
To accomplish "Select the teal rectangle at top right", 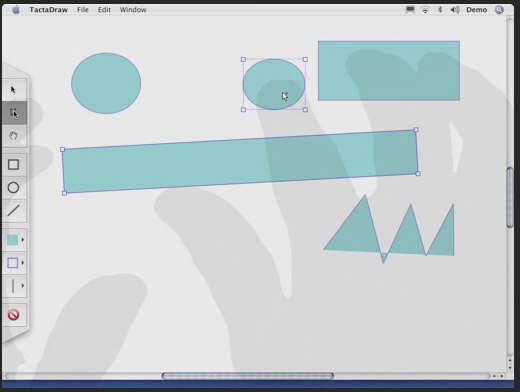I will (x=389, y=70).
